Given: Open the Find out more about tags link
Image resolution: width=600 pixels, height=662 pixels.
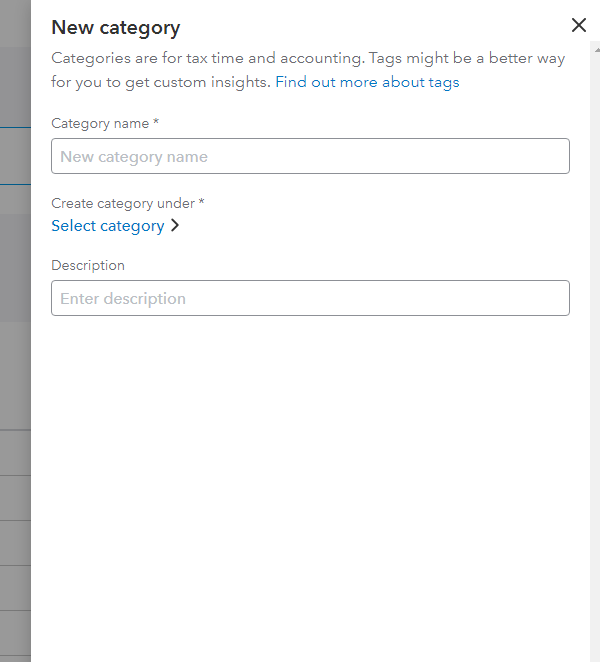Looking at the screenshot, I should coord(367,82).
